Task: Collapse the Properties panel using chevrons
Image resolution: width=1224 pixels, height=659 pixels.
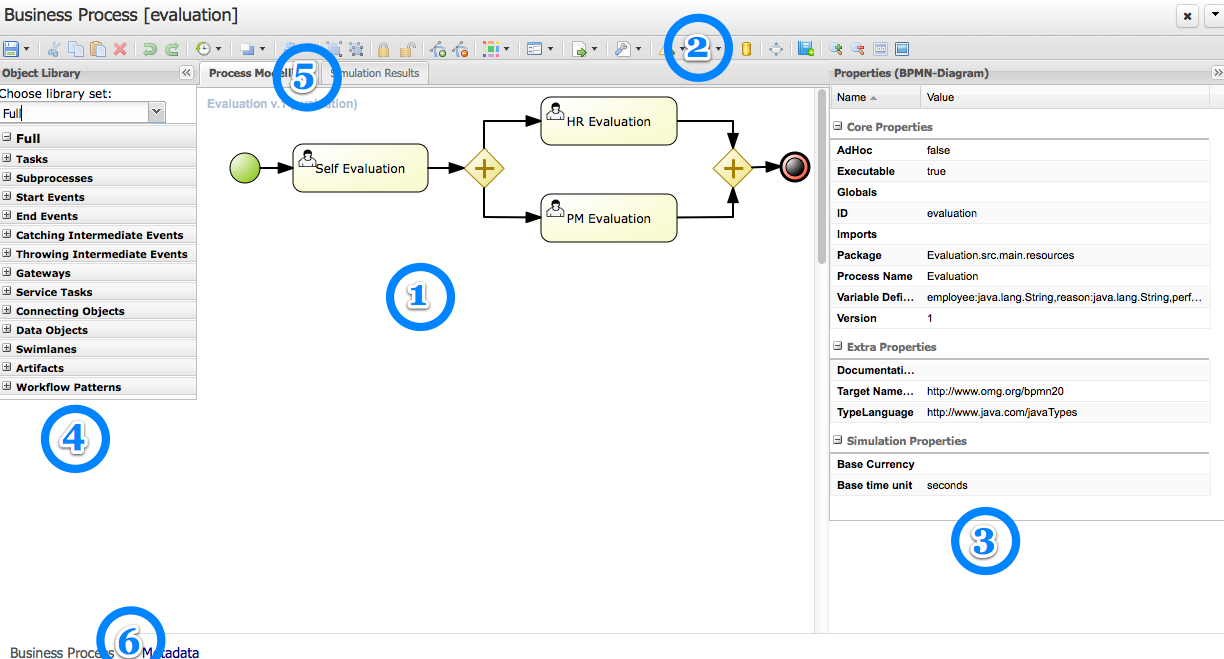Action: pyautogui.click(x=1217, y=73)
